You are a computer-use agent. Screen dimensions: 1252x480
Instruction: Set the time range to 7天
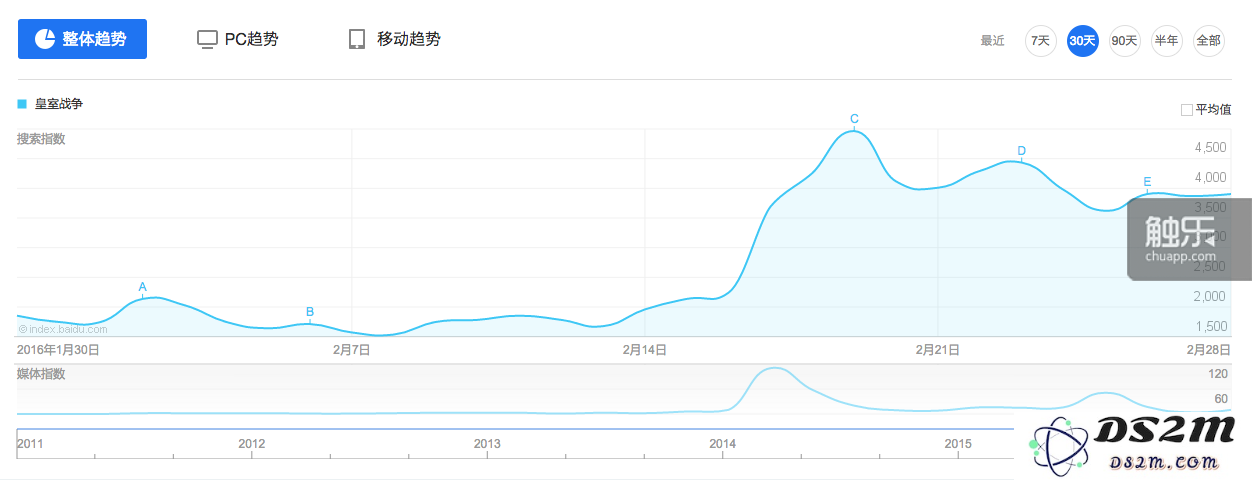tap(1040, 41)
